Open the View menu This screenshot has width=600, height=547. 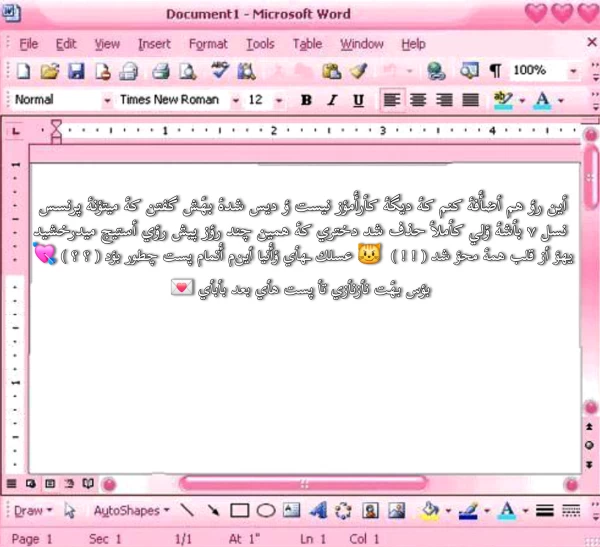click(x=107, y=44)
